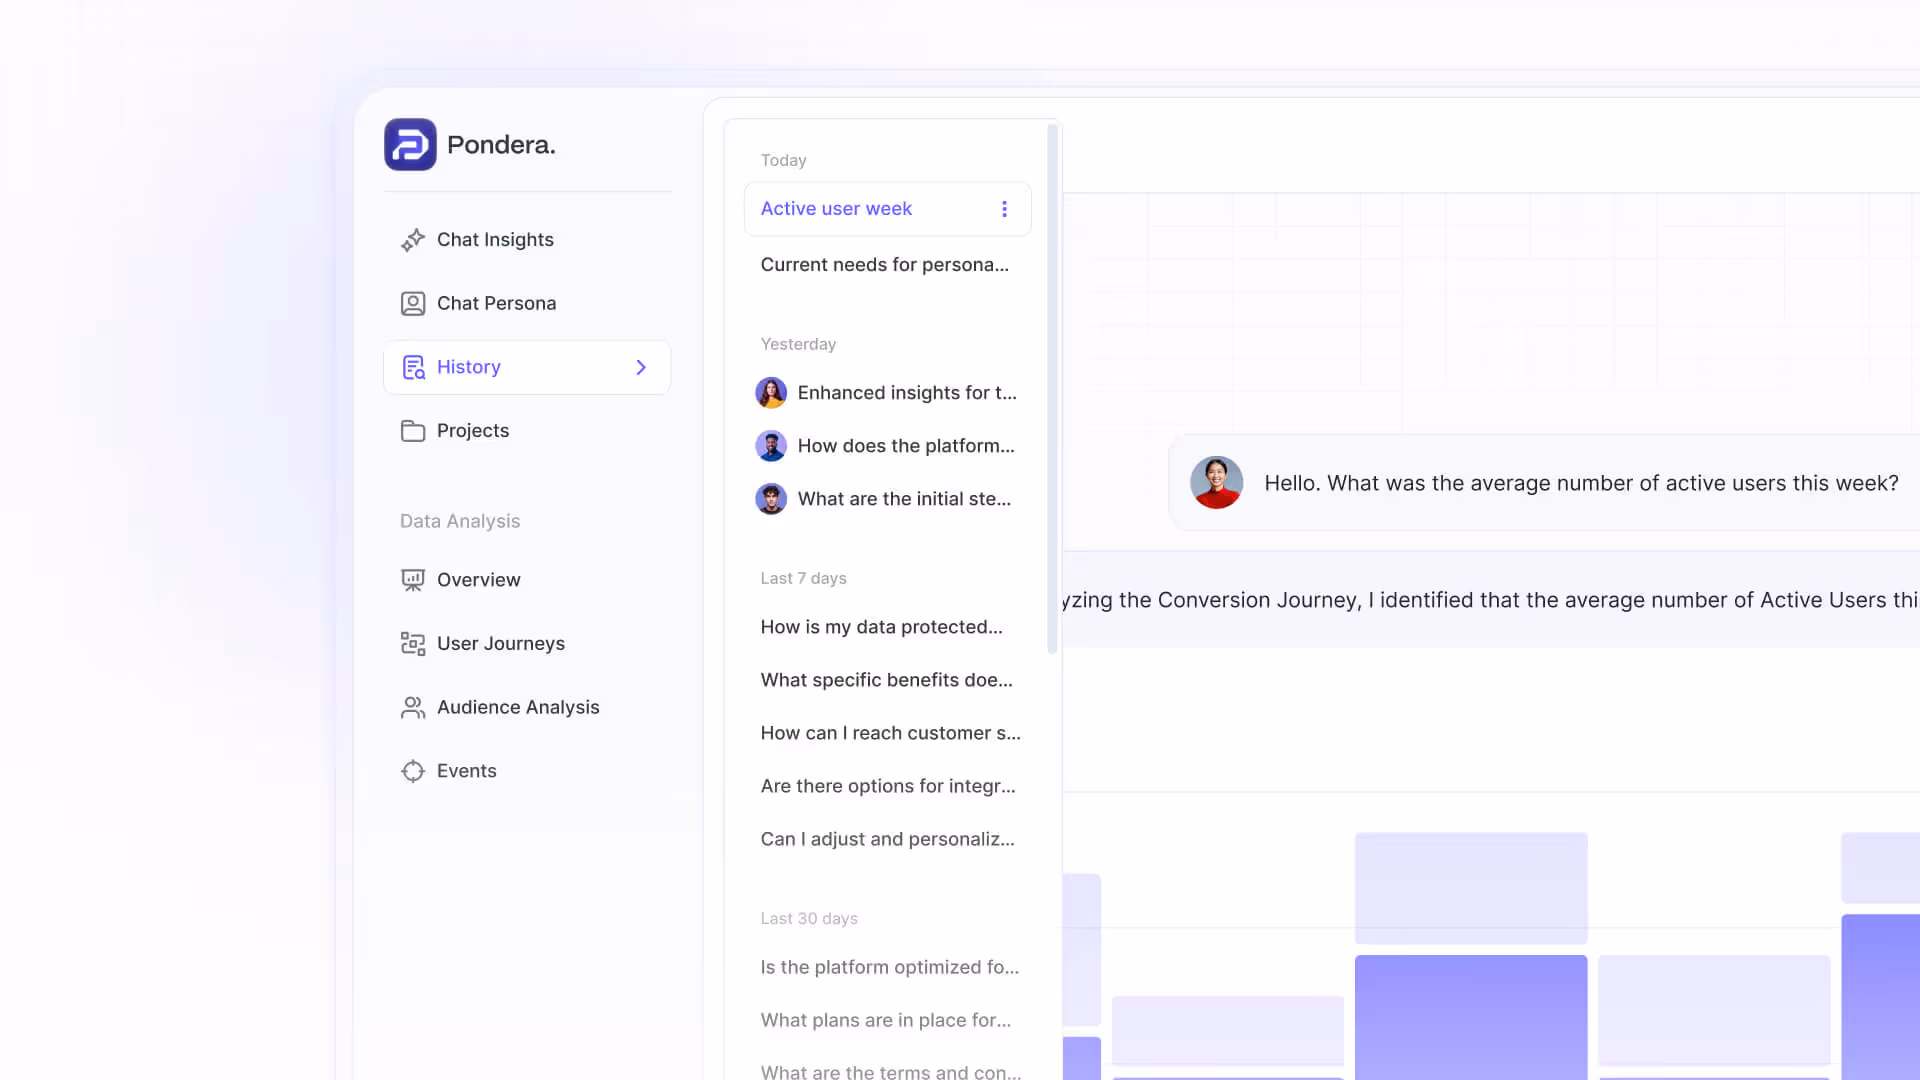Select the Overview icon under Data Analysis

point(413,579)
